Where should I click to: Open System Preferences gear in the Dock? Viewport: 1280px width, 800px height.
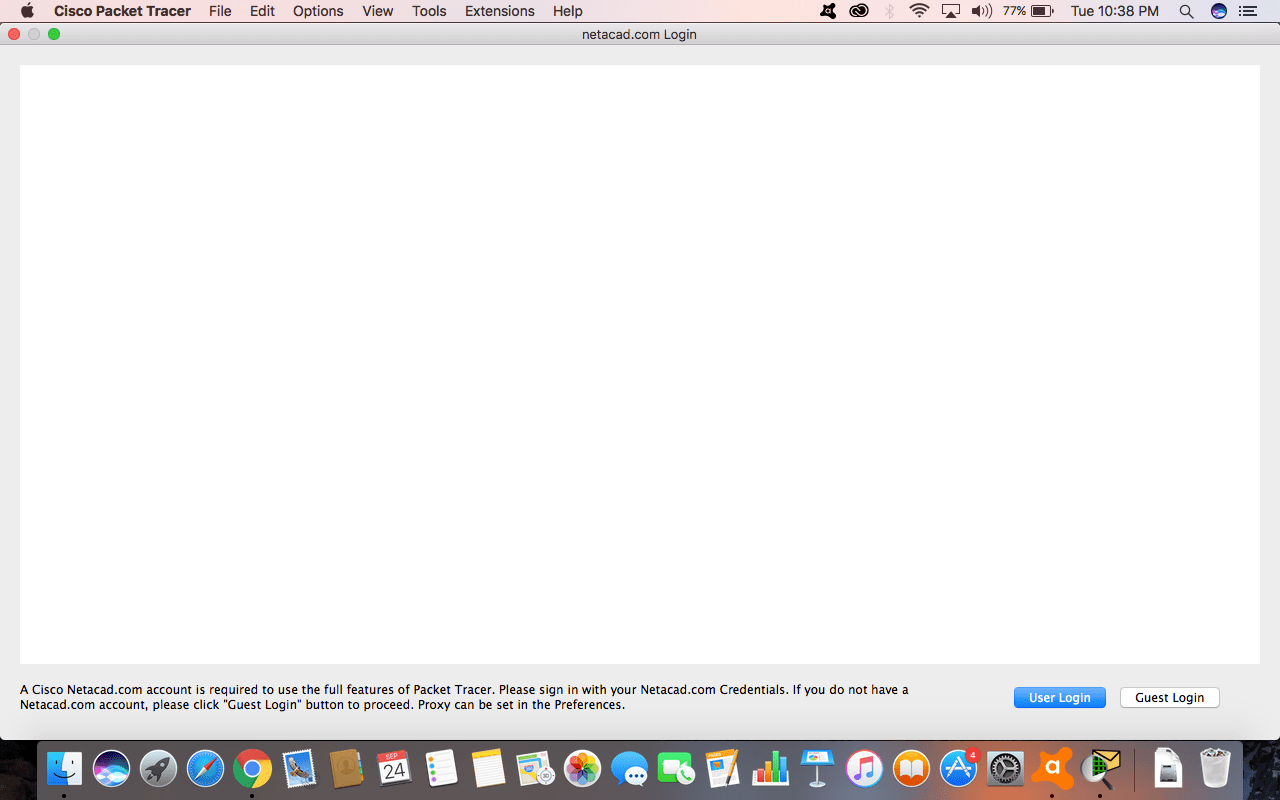[1006, 768]
